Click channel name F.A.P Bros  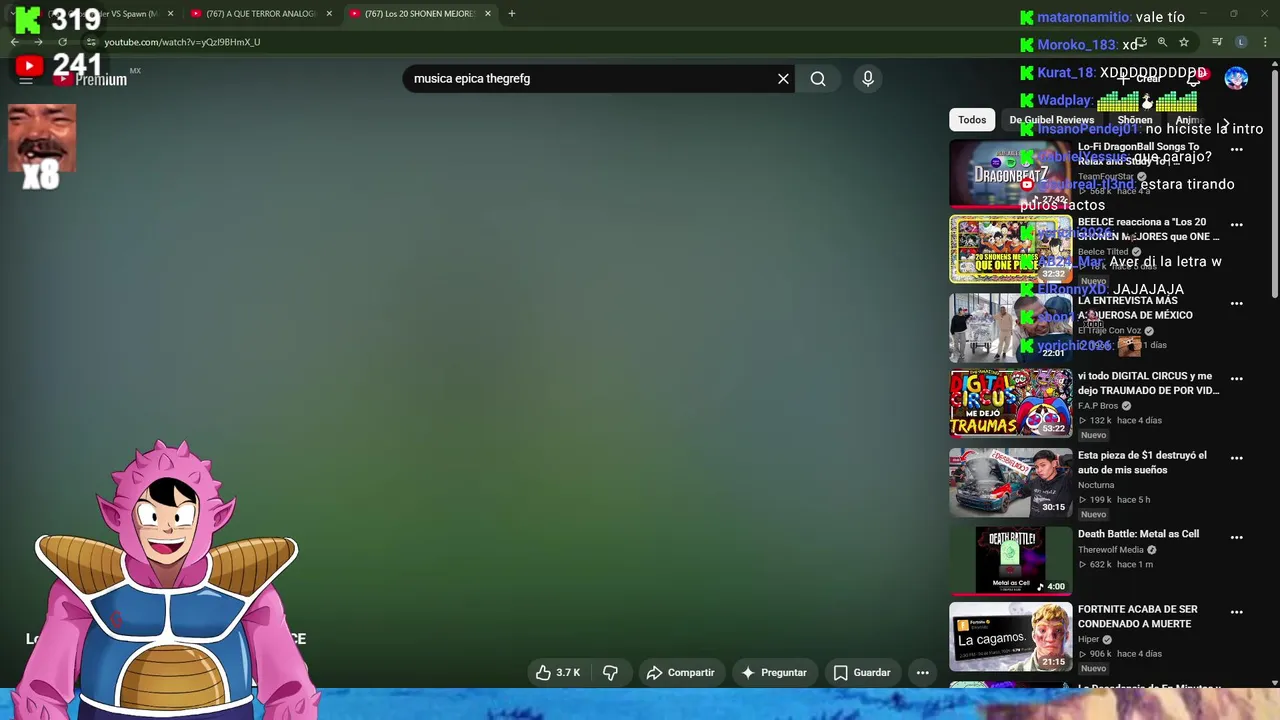pyautogui.click(x=1098, y=406)
